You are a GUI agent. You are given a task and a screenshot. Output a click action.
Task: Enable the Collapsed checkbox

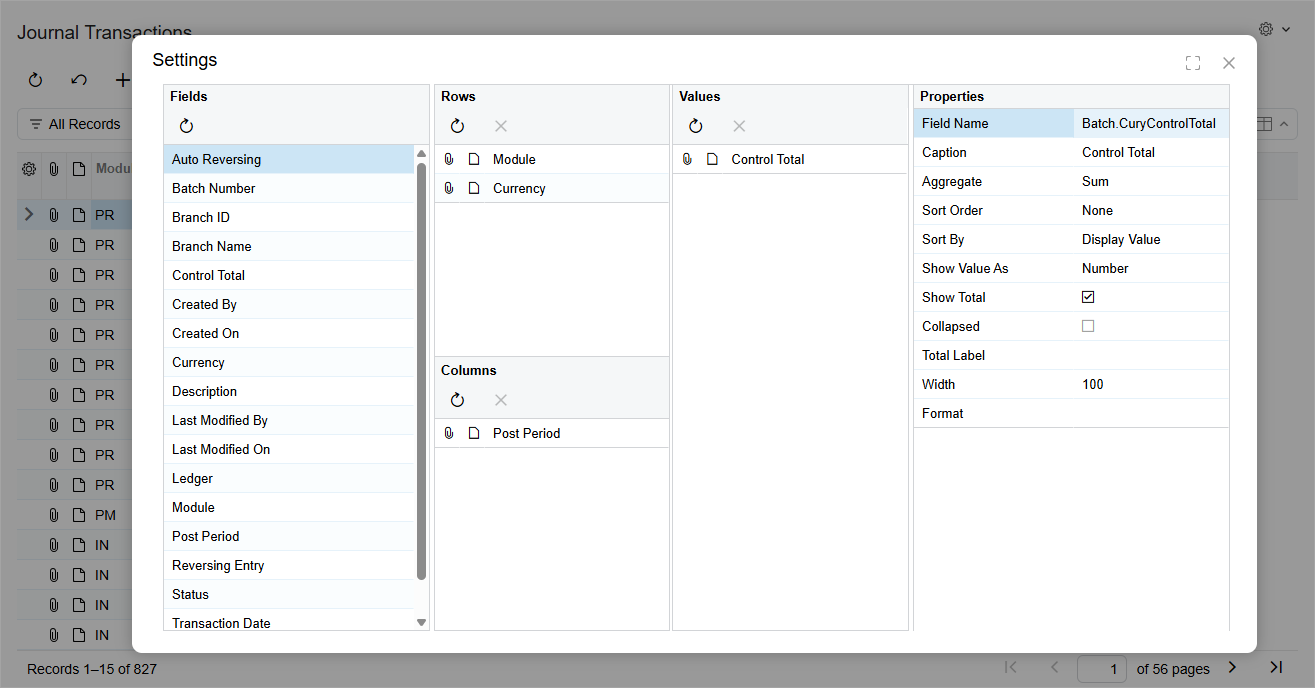tap(1088, 327)
